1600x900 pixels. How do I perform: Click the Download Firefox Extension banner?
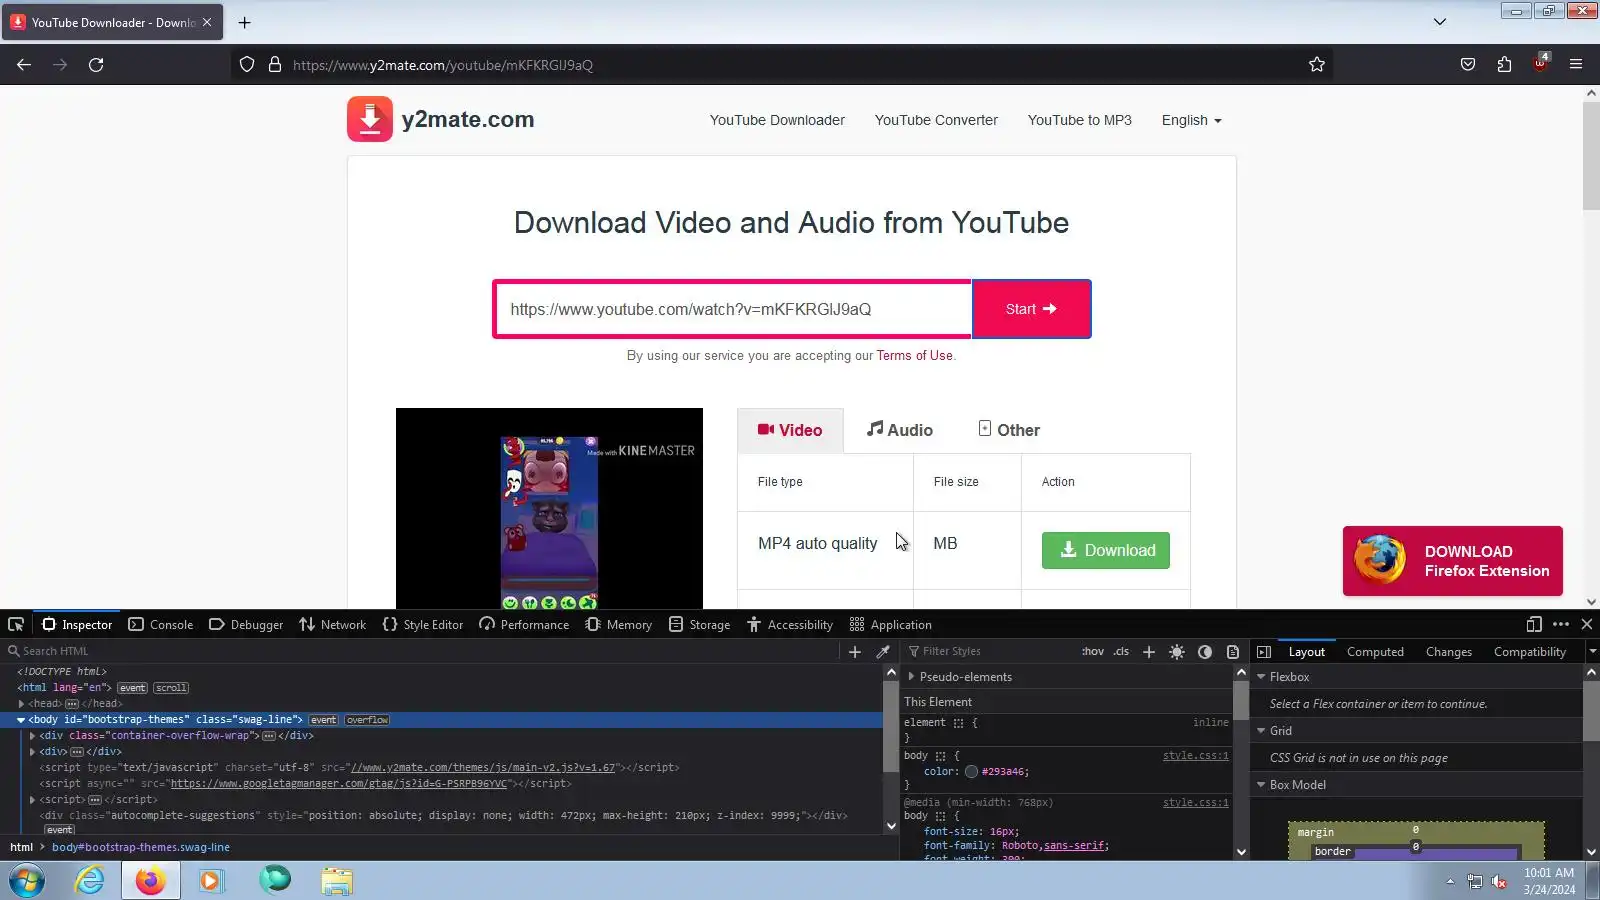click(x=1453, y=561)
